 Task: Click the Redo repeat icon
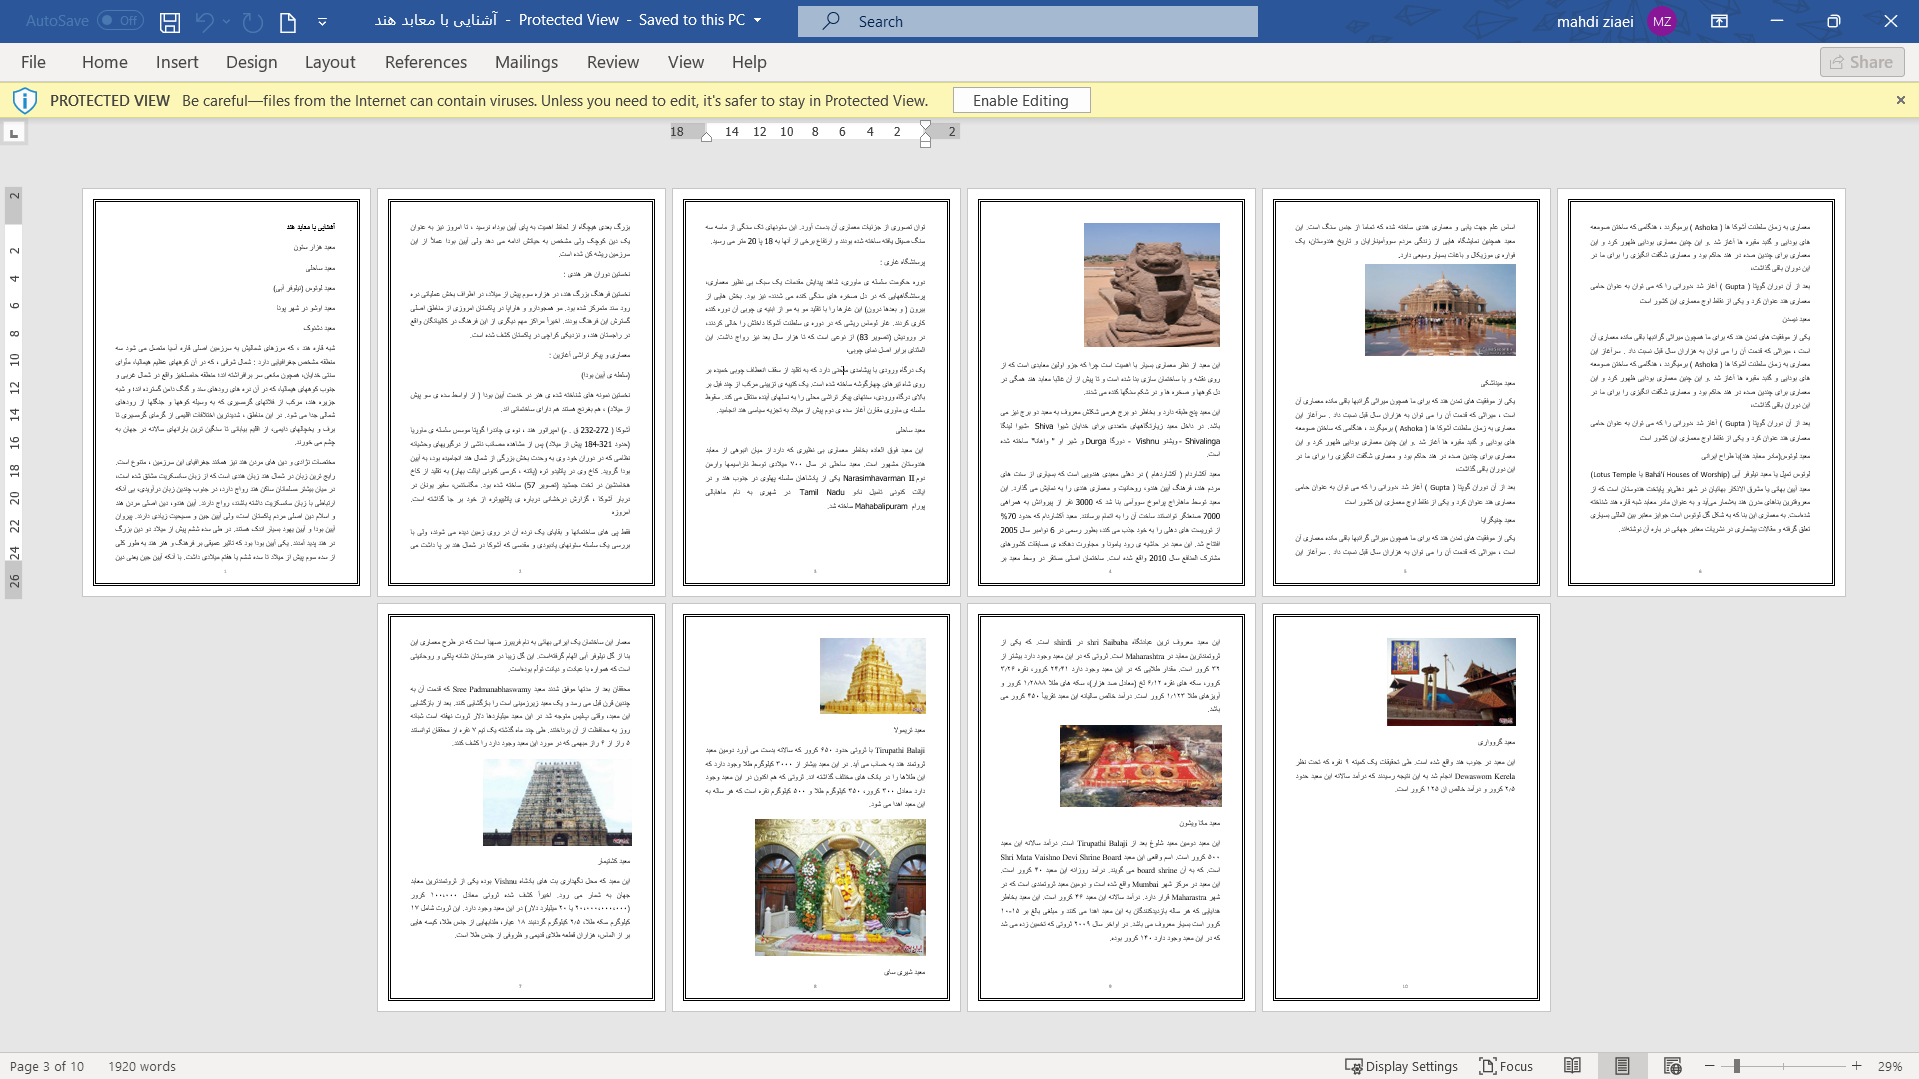(x=253, y=21)
